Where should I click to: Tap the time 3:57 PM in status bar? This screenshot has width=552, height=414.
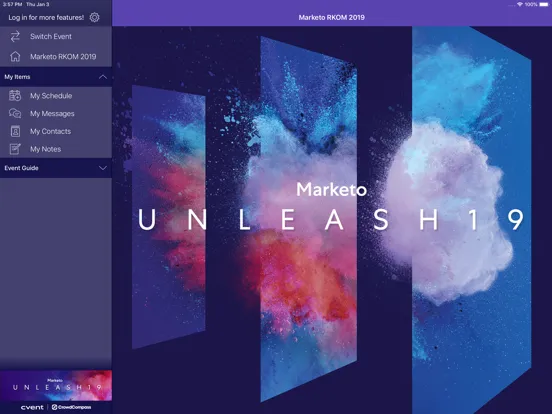coord(12,4)
